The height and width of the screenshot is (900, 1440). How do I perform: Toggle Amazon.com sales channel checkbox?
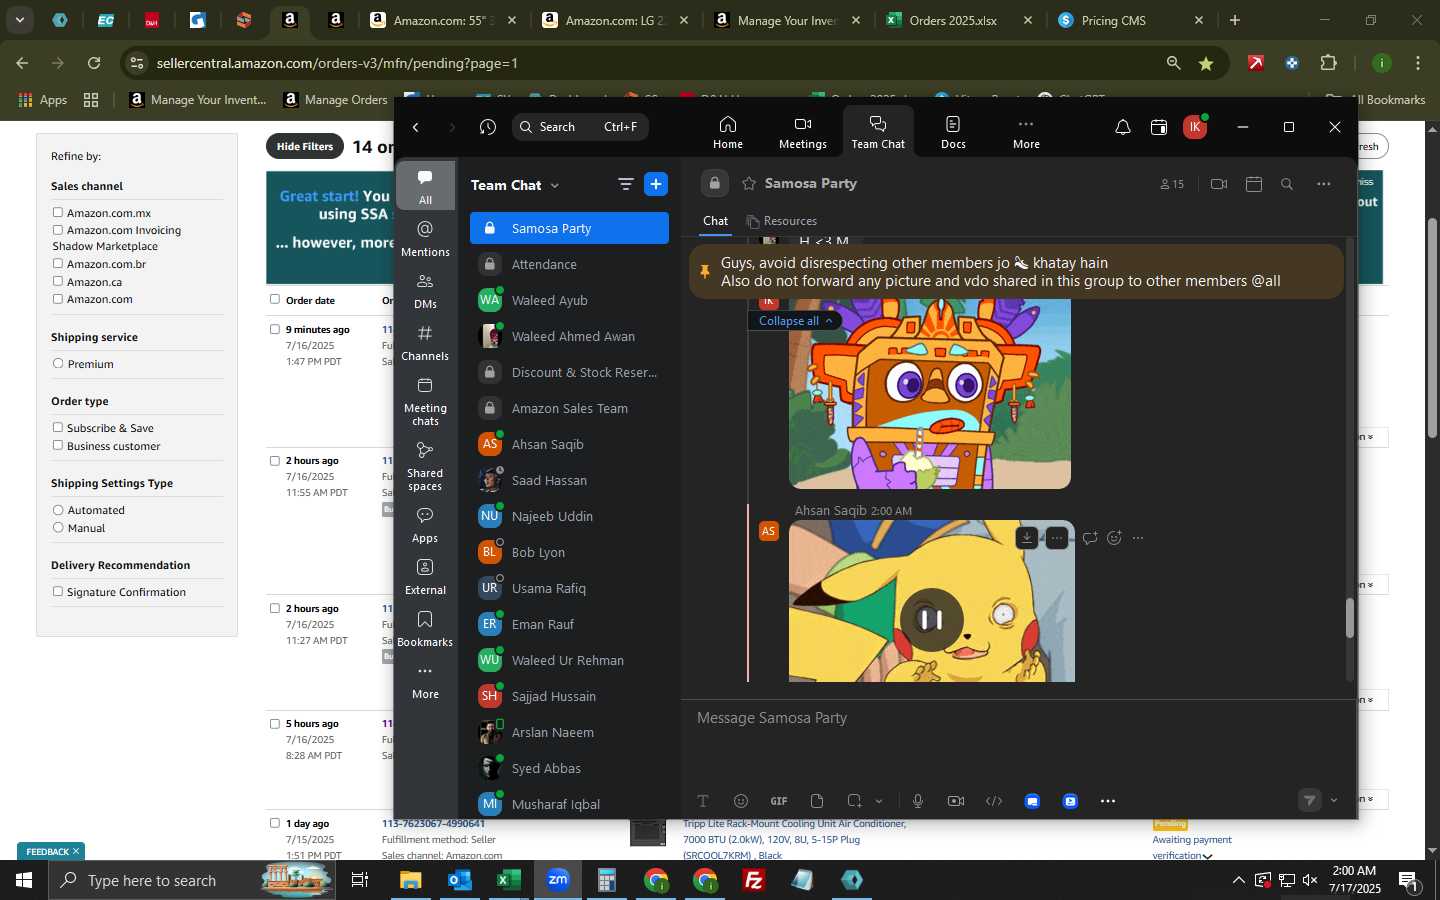coord(58,299)
